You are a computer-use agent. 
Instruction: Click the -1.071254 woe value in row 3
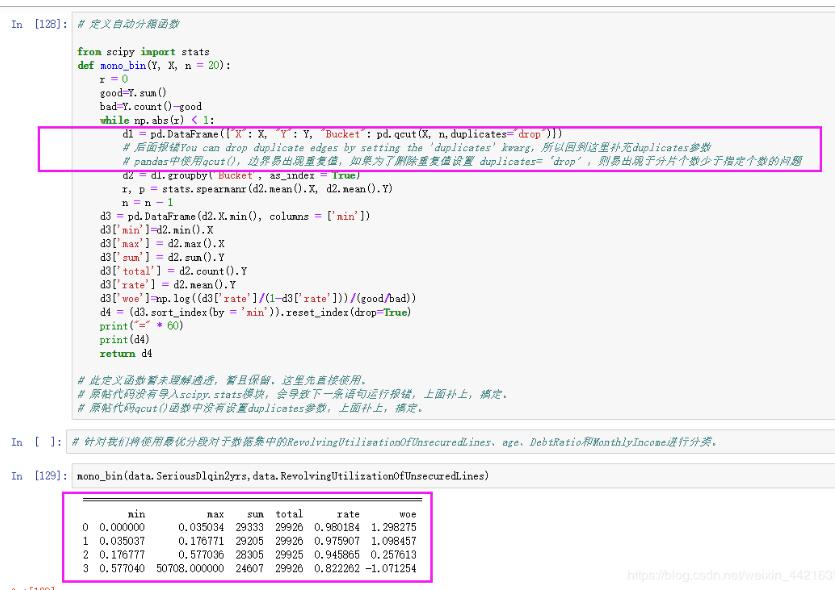pyautogui.click(x=391, y=569)
